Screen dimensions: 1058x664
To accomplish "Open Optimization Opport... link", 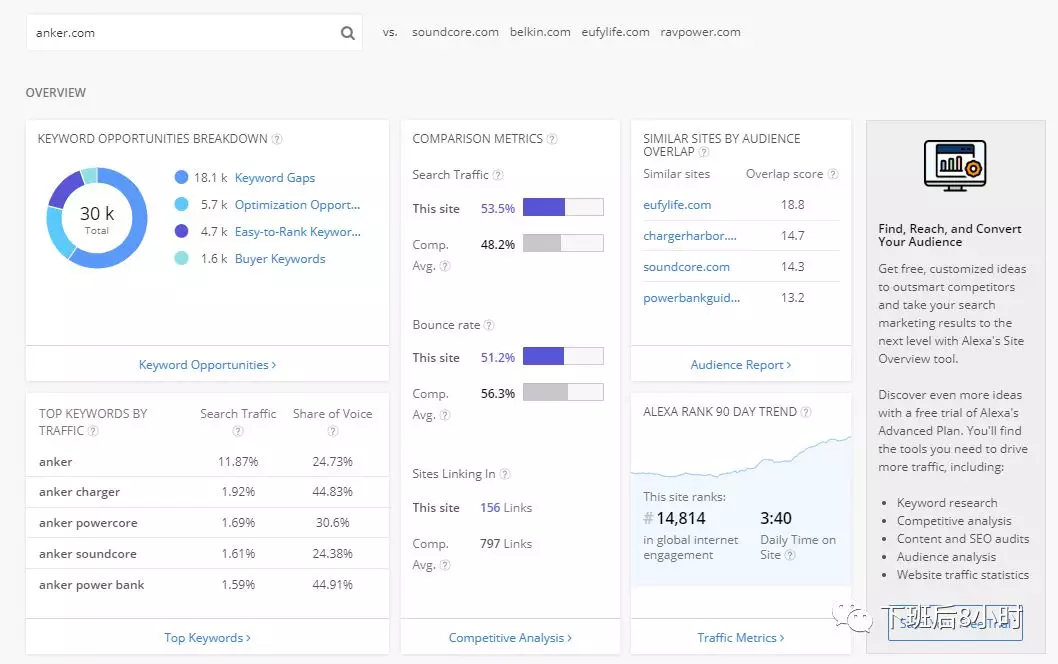I will point(298,205).
